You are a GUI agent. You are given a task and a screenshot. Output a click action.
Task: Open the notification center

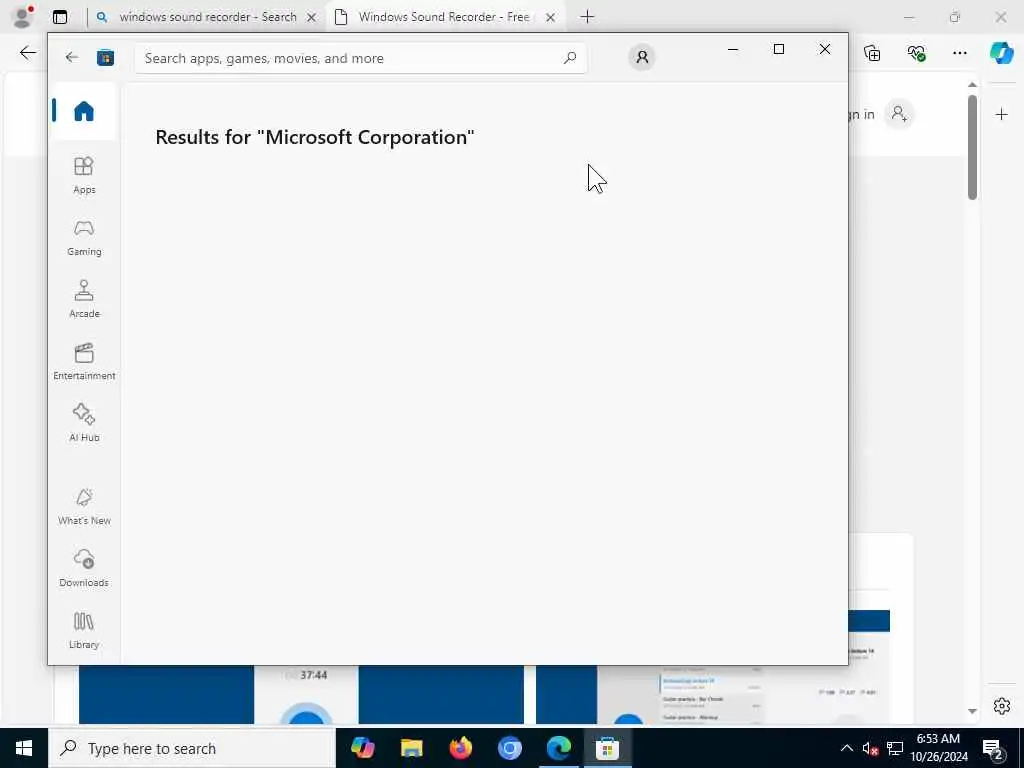[993, 748]
